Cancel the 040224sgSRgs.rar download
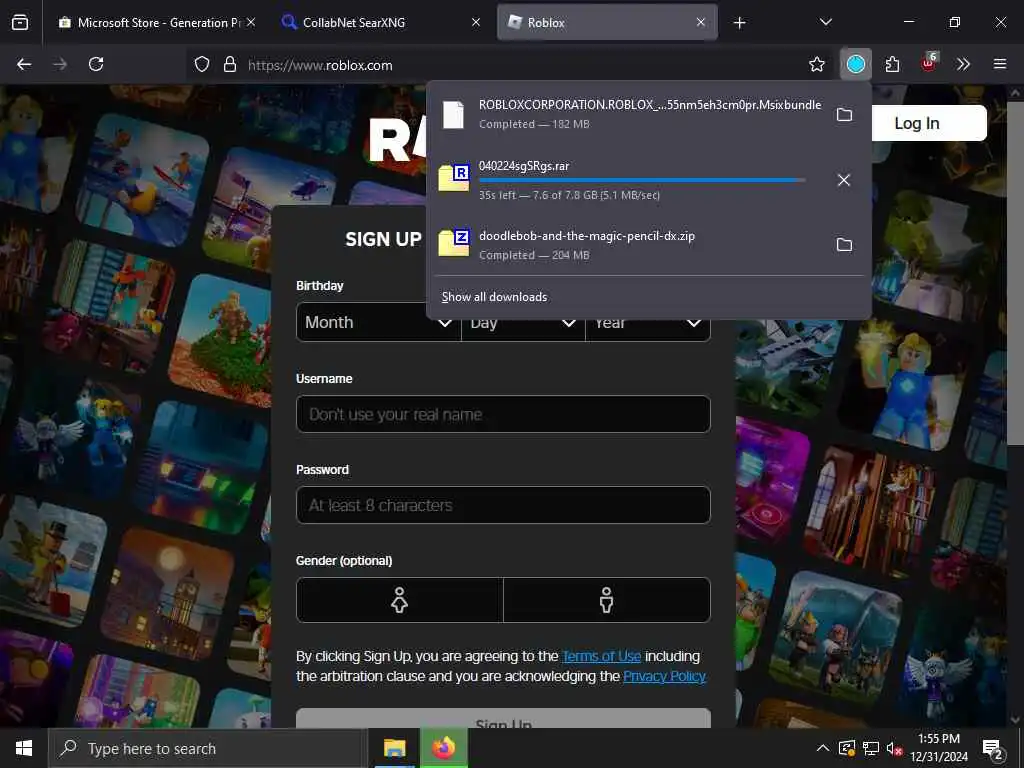 [844, 180]
